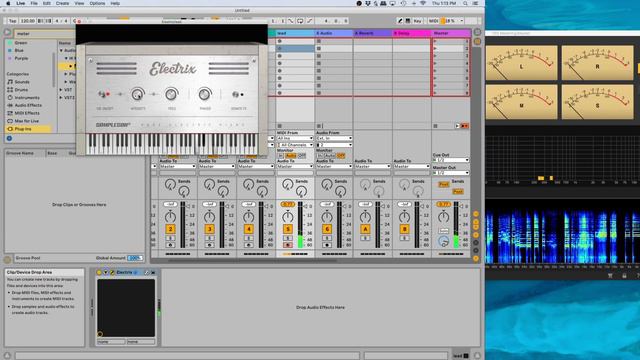The image size is (640, 360).
Task: Arm the 6 Audio track for recording
Action: point(327,245)
